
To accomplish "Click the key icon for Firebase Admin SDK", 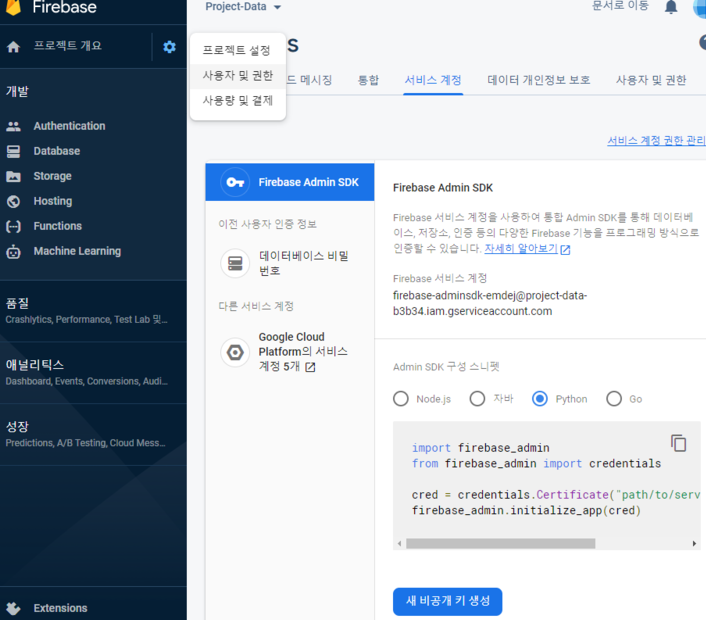I will 235,182.
